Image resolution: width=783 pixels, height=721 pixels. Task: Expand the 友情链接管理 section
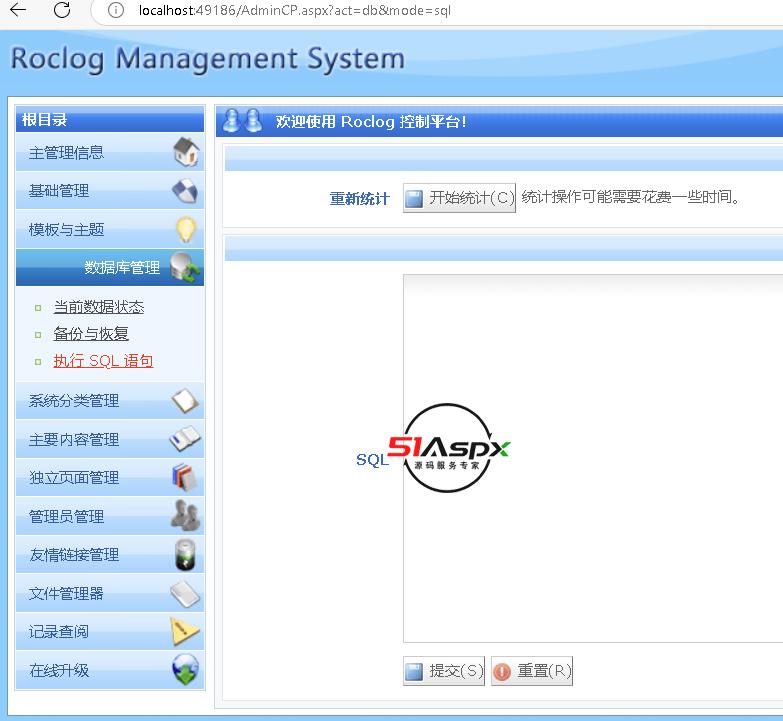click(x=110, y=554)
